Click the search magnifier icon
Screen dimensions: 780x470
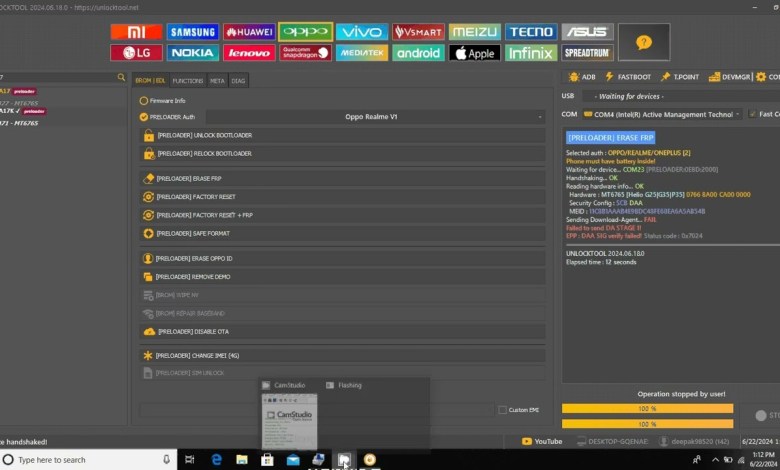tap(121, 77)
